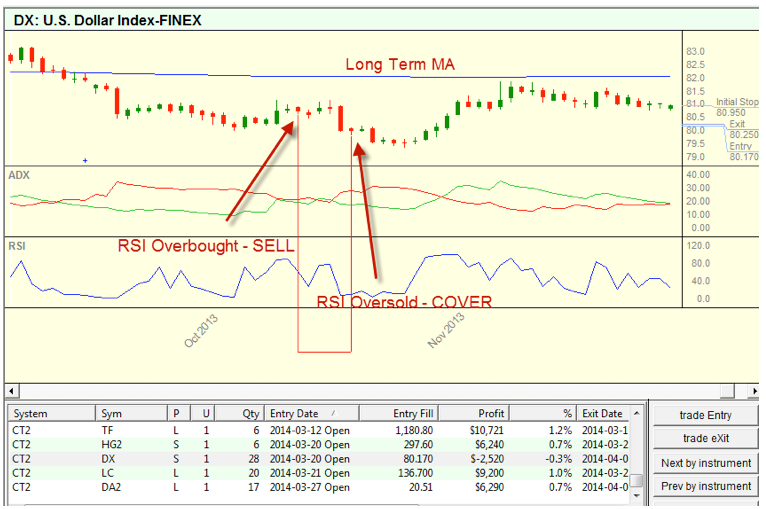Click the $9,200 profit cell
Viewport: 766px width, 509px height.
(489, 473)
